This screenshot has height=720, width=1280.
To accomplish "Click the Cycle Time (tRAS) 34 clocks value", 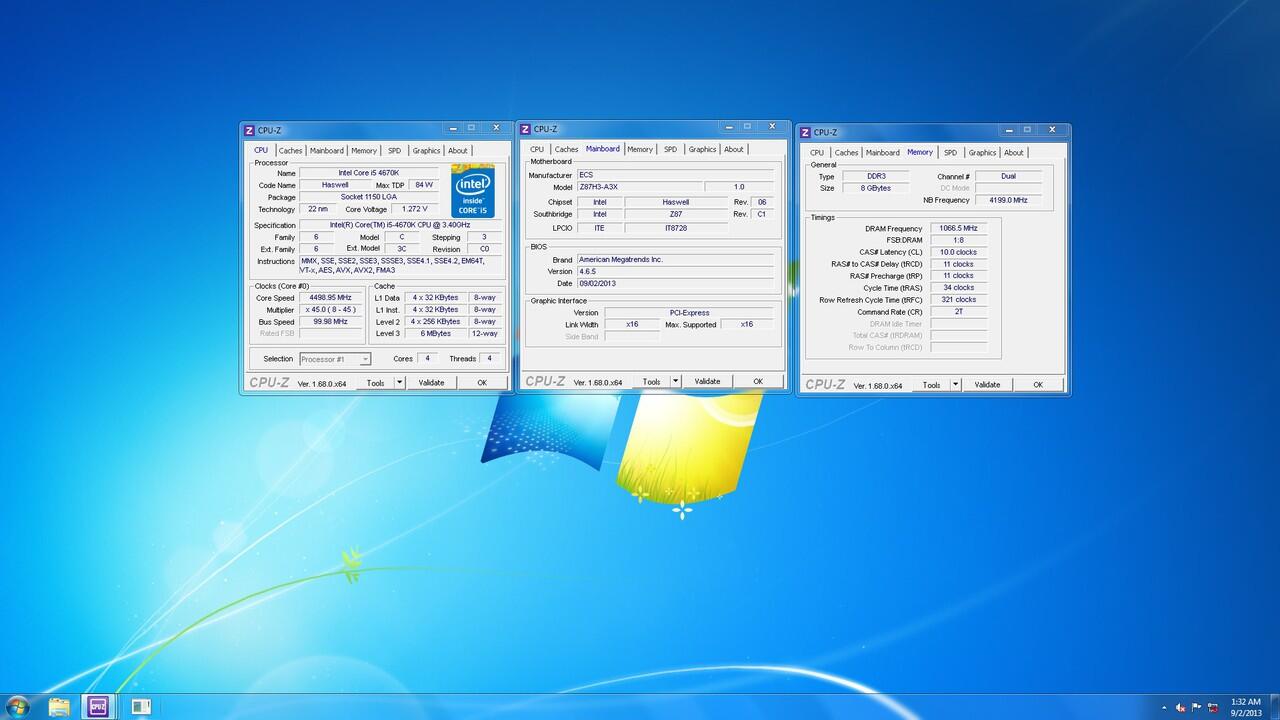I will [958, 288].
